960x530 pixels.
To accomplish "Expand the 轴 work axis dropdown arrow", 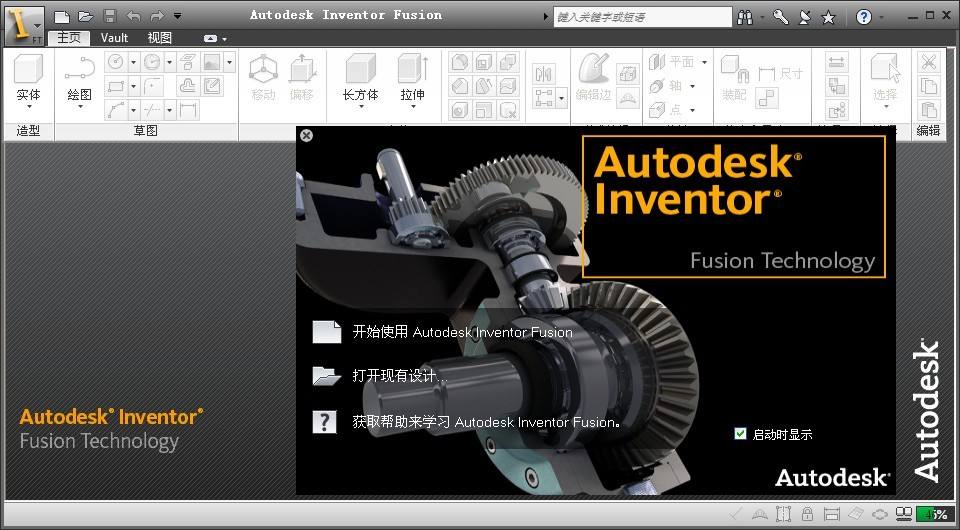I will tap(693, 86).
